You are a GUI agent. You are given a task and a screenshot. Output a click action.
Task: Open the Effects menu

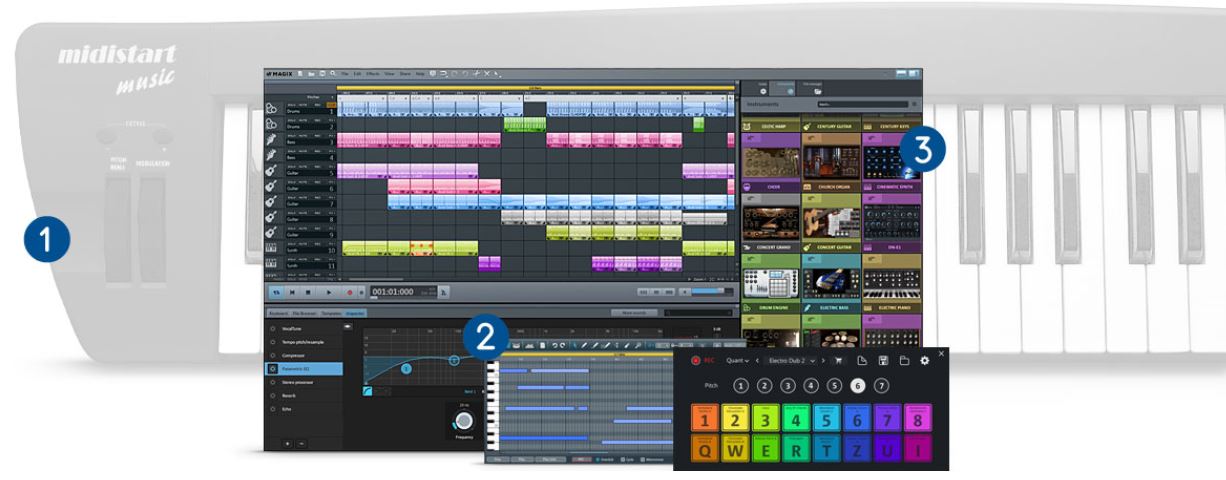coord(373,74)
